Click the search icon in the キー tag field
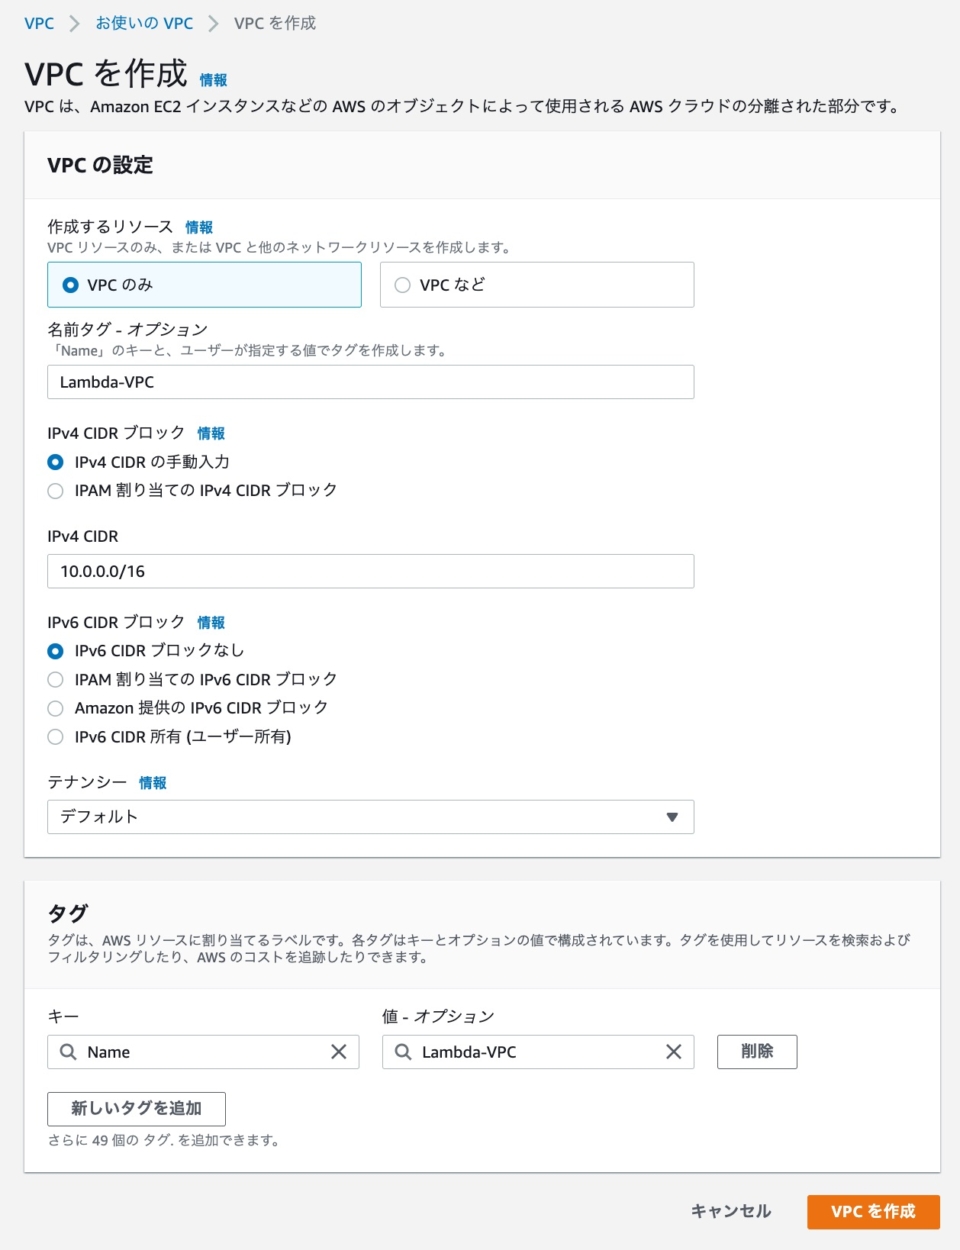Screen dimensions: 960x1250 67,1051
